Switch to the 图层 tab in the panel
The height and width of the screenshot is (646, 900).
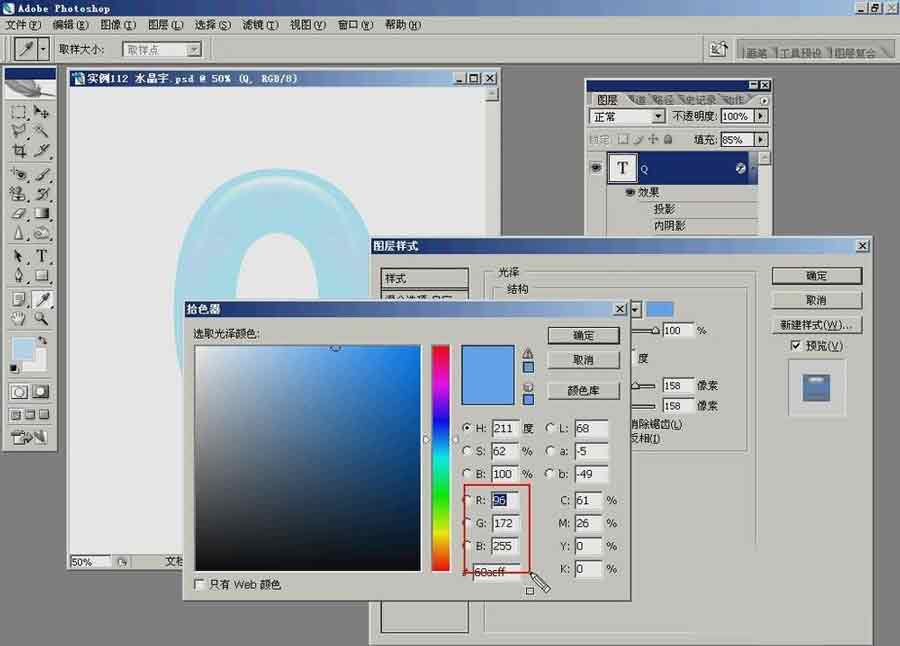(x=606, y=99)
